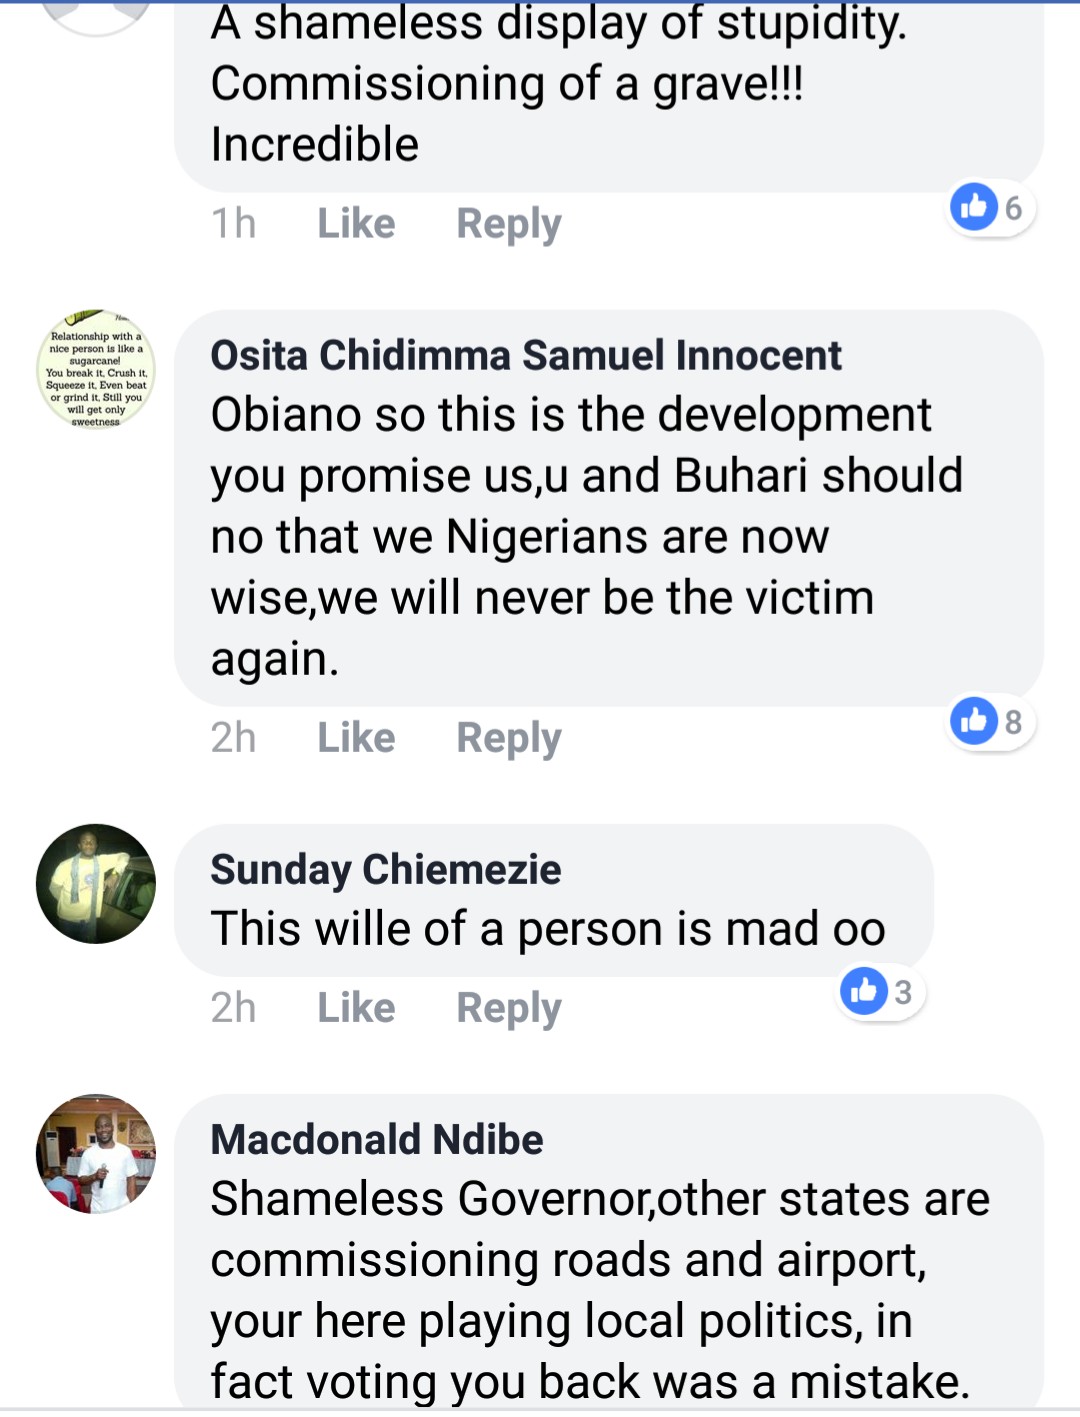The height and width of the screenshot is (1417, 1080).
Task: Open Osita Chidimma's sugarcane quote profile picture
Action: coord(96,370)
